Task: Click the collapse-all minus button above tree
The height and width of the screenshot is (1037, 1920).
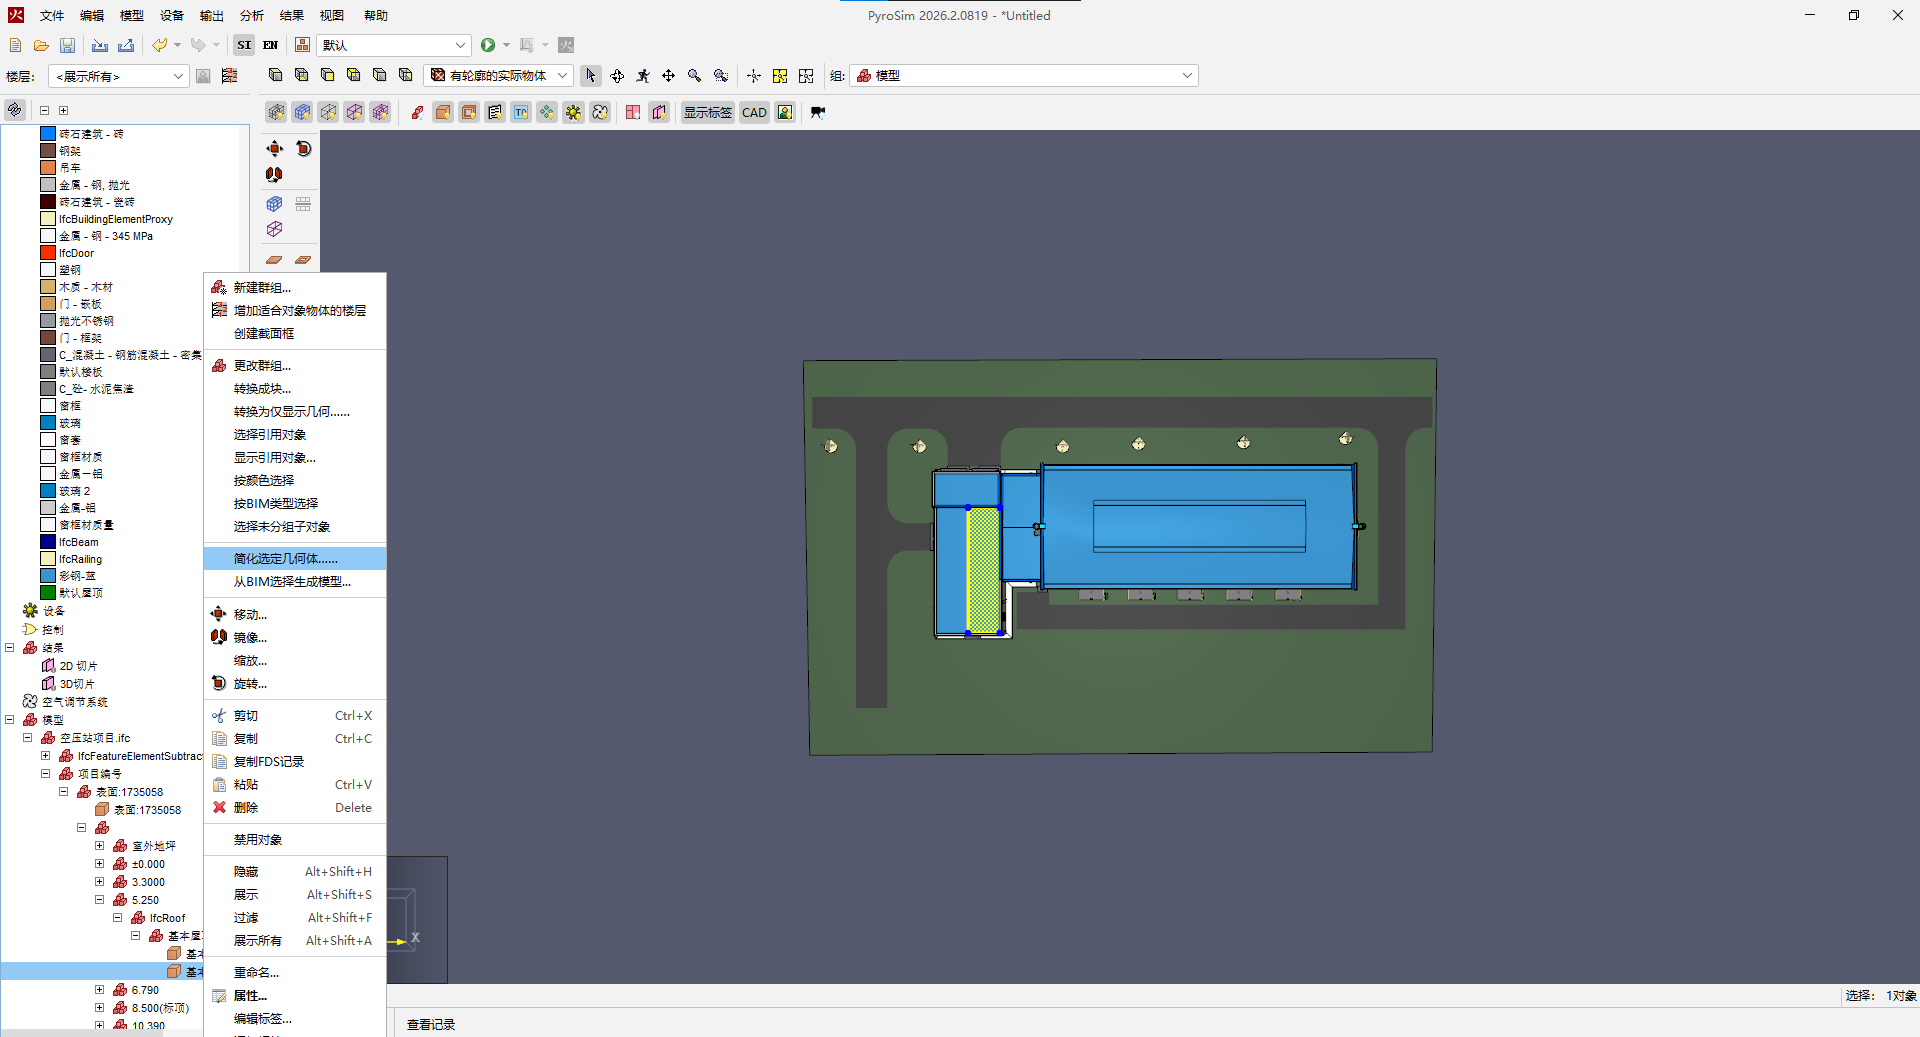Action: (44, 110)
